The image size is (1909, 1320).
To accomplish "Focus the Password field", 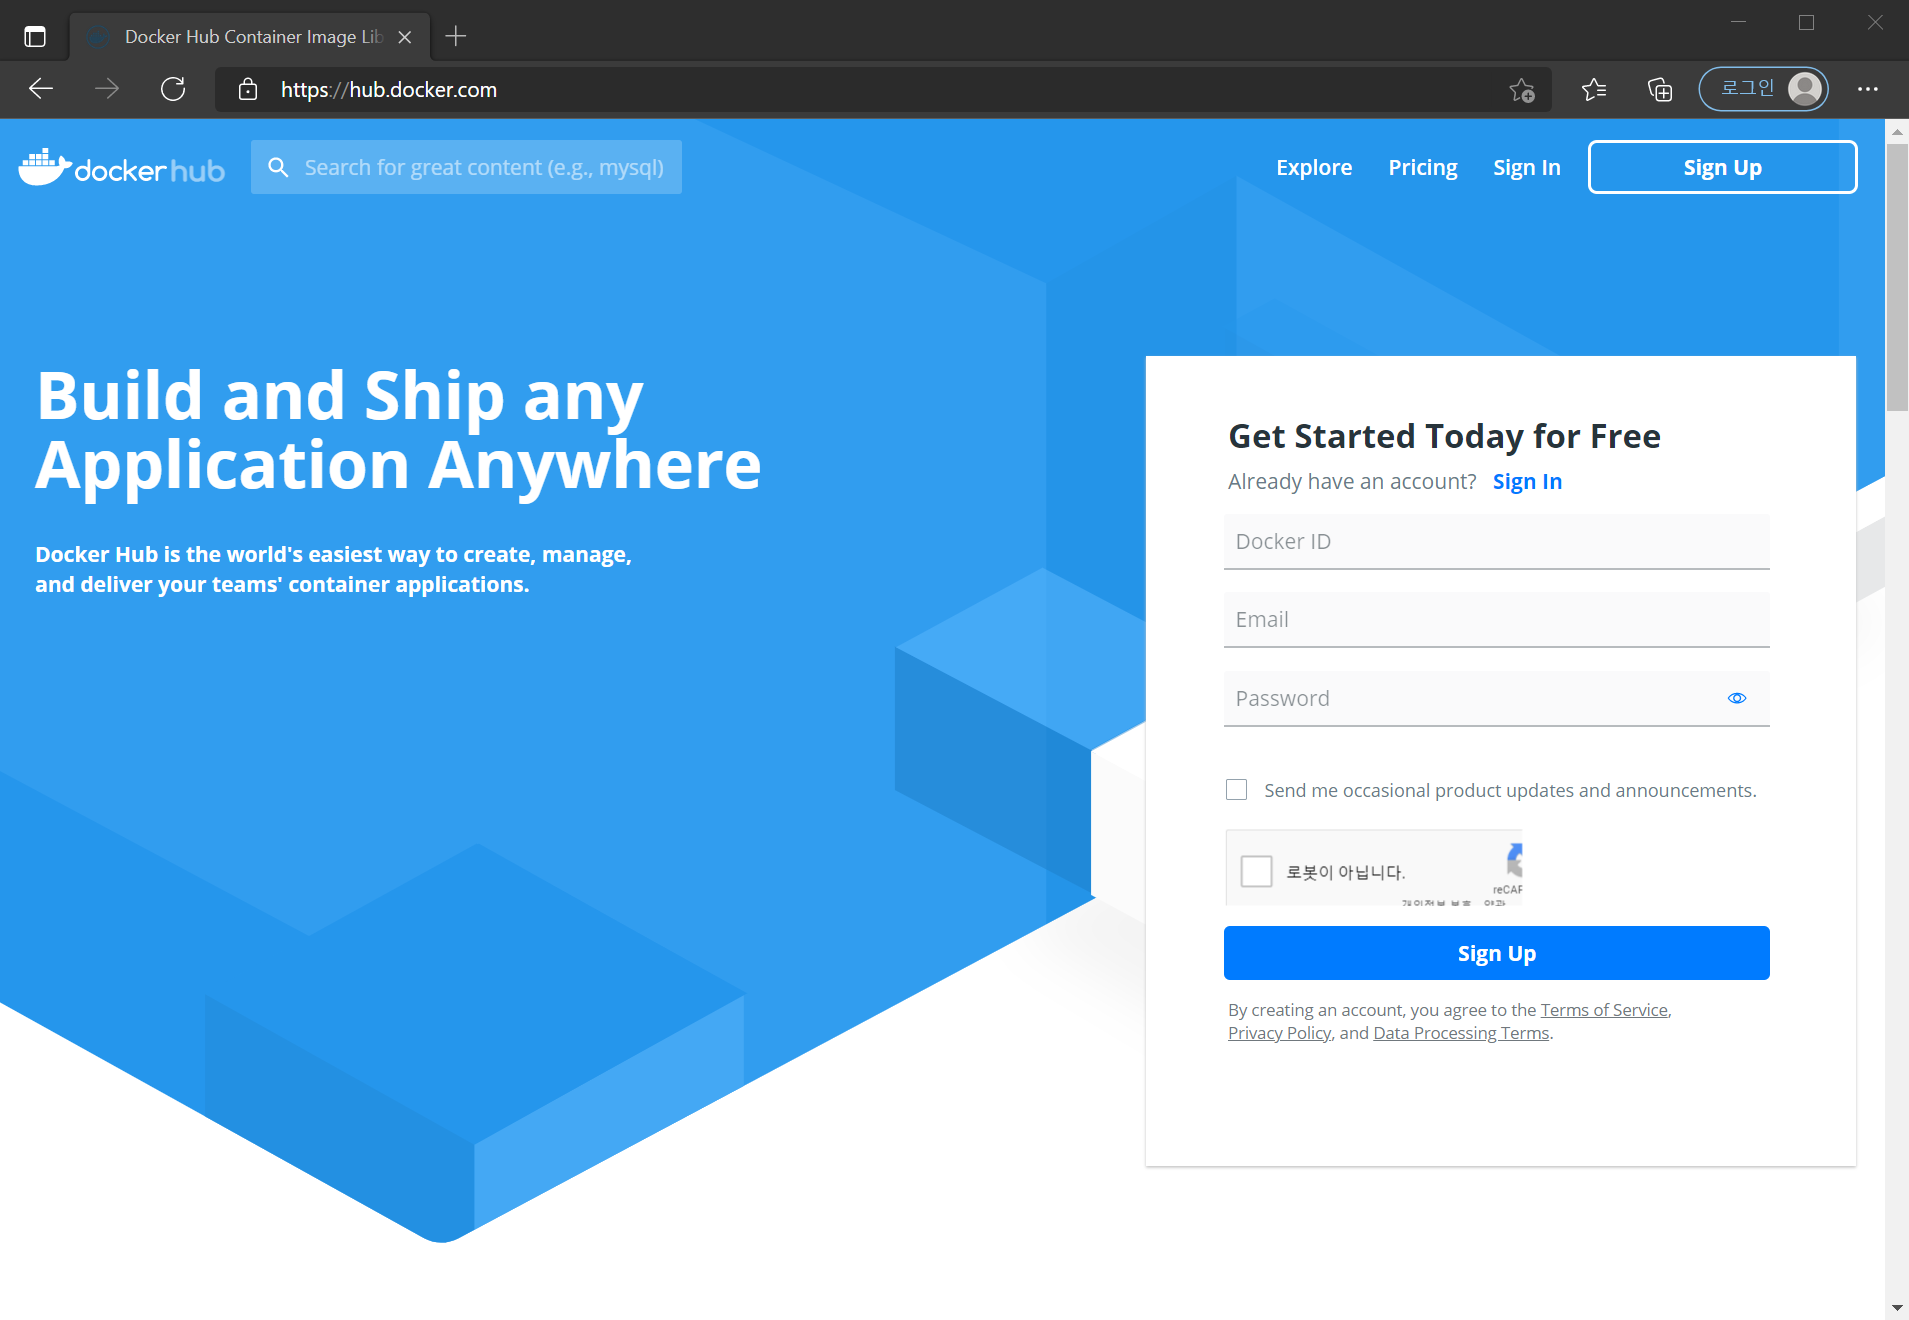I will tap(1497, 698).
